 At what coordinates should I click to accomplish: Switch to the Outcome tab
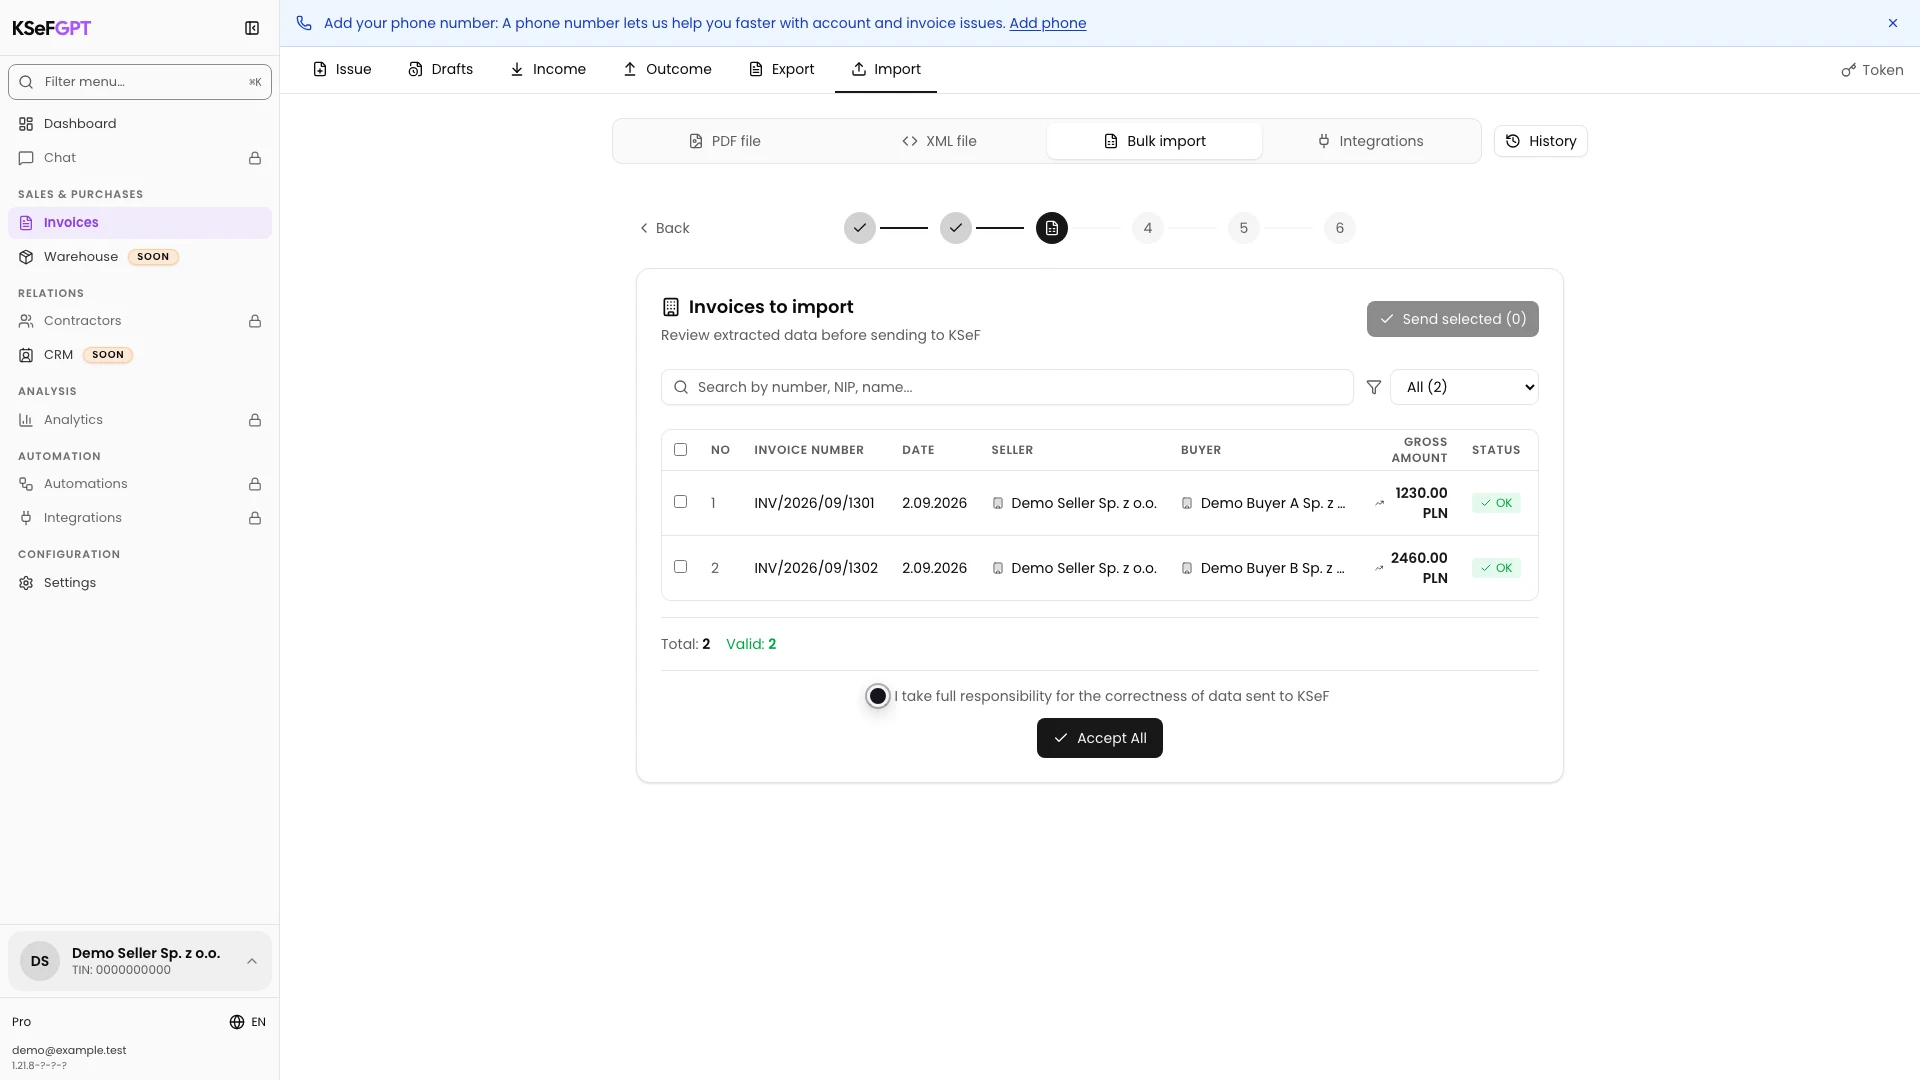pos(667,69)
